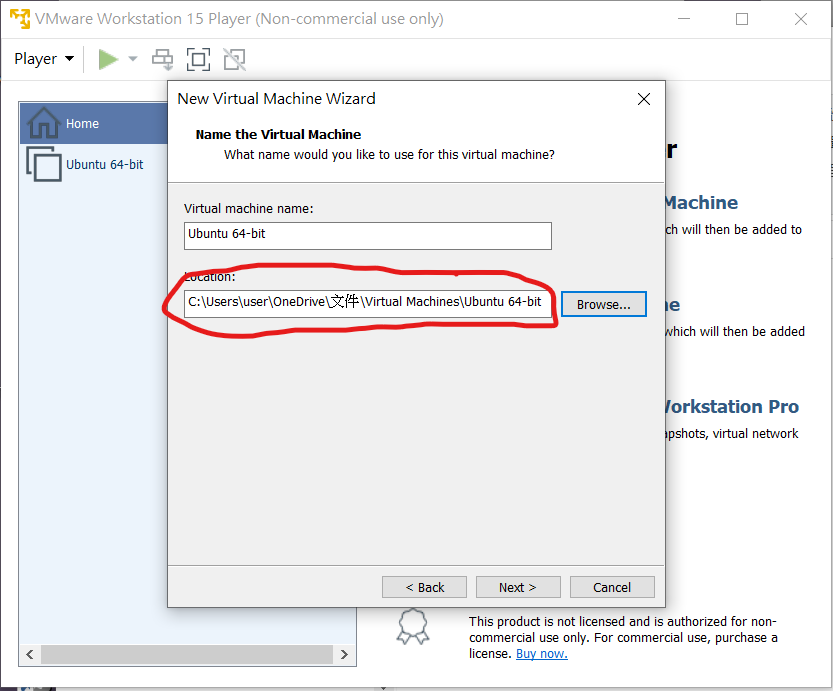
Task: Click the Enter full screen mode icon
Action: pos(198,59)
